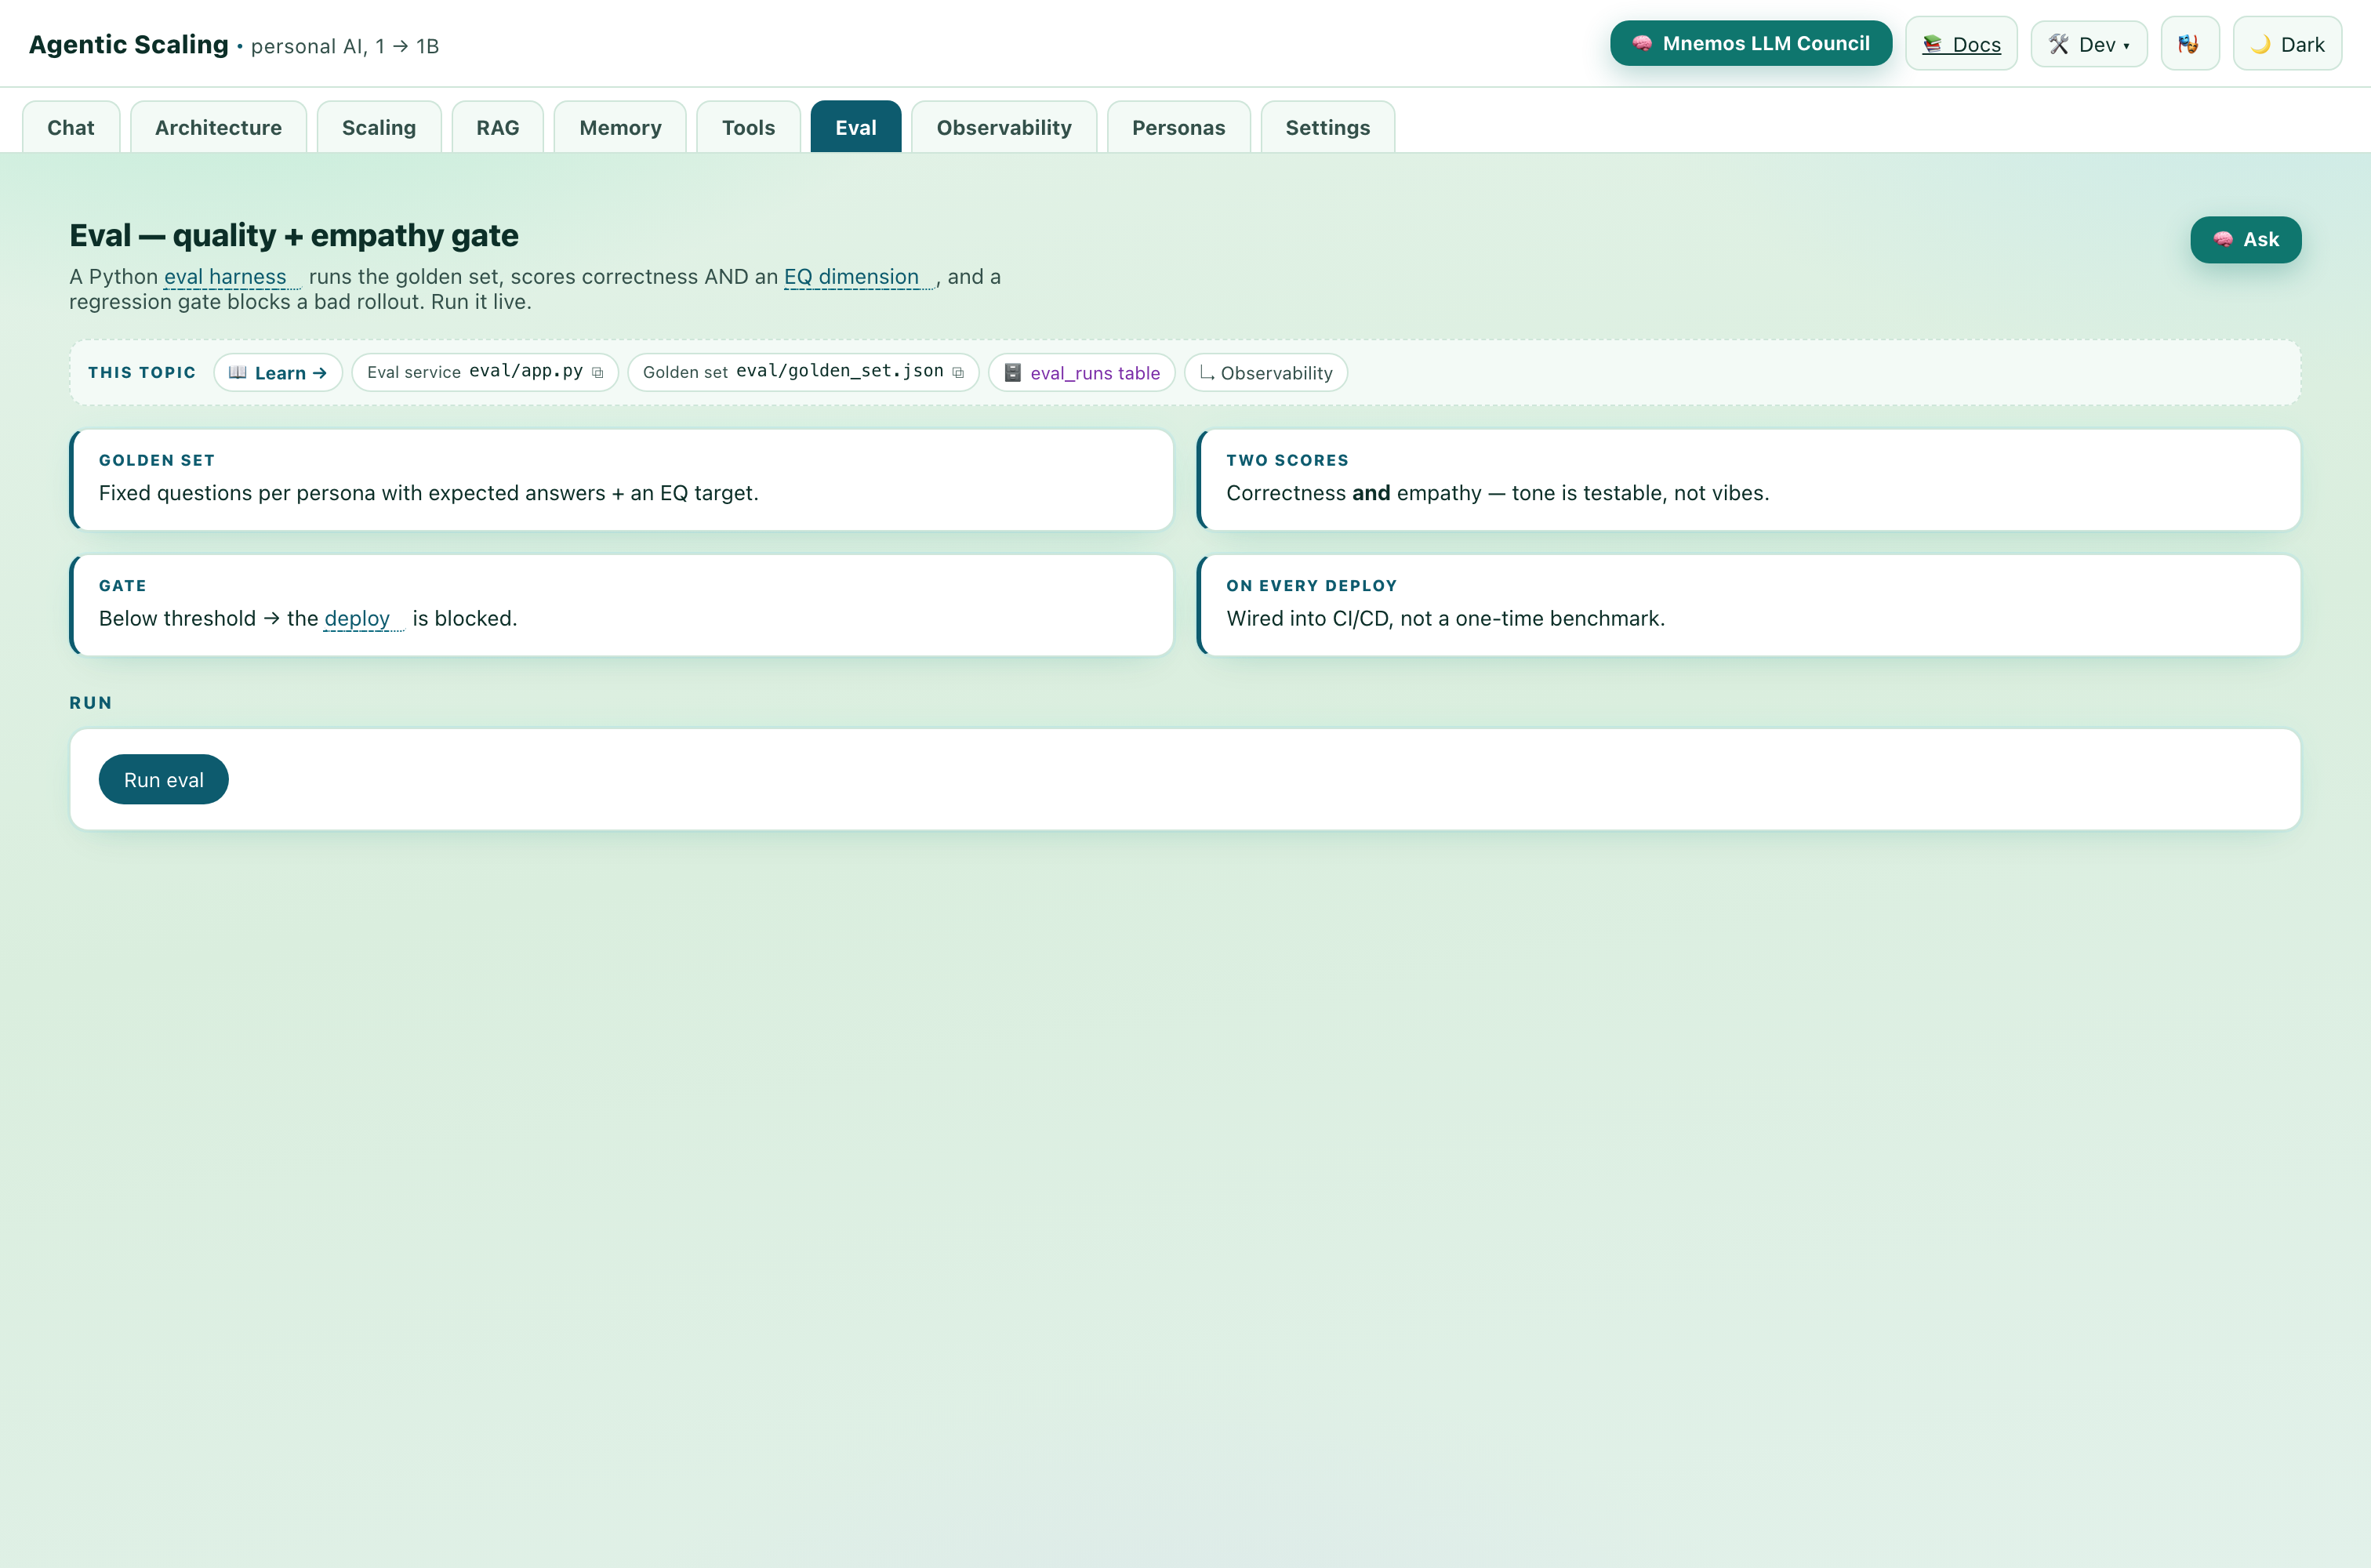Open the Learn topic chip
Viewport: 2371px width, 1568px height.
(278, 373)
